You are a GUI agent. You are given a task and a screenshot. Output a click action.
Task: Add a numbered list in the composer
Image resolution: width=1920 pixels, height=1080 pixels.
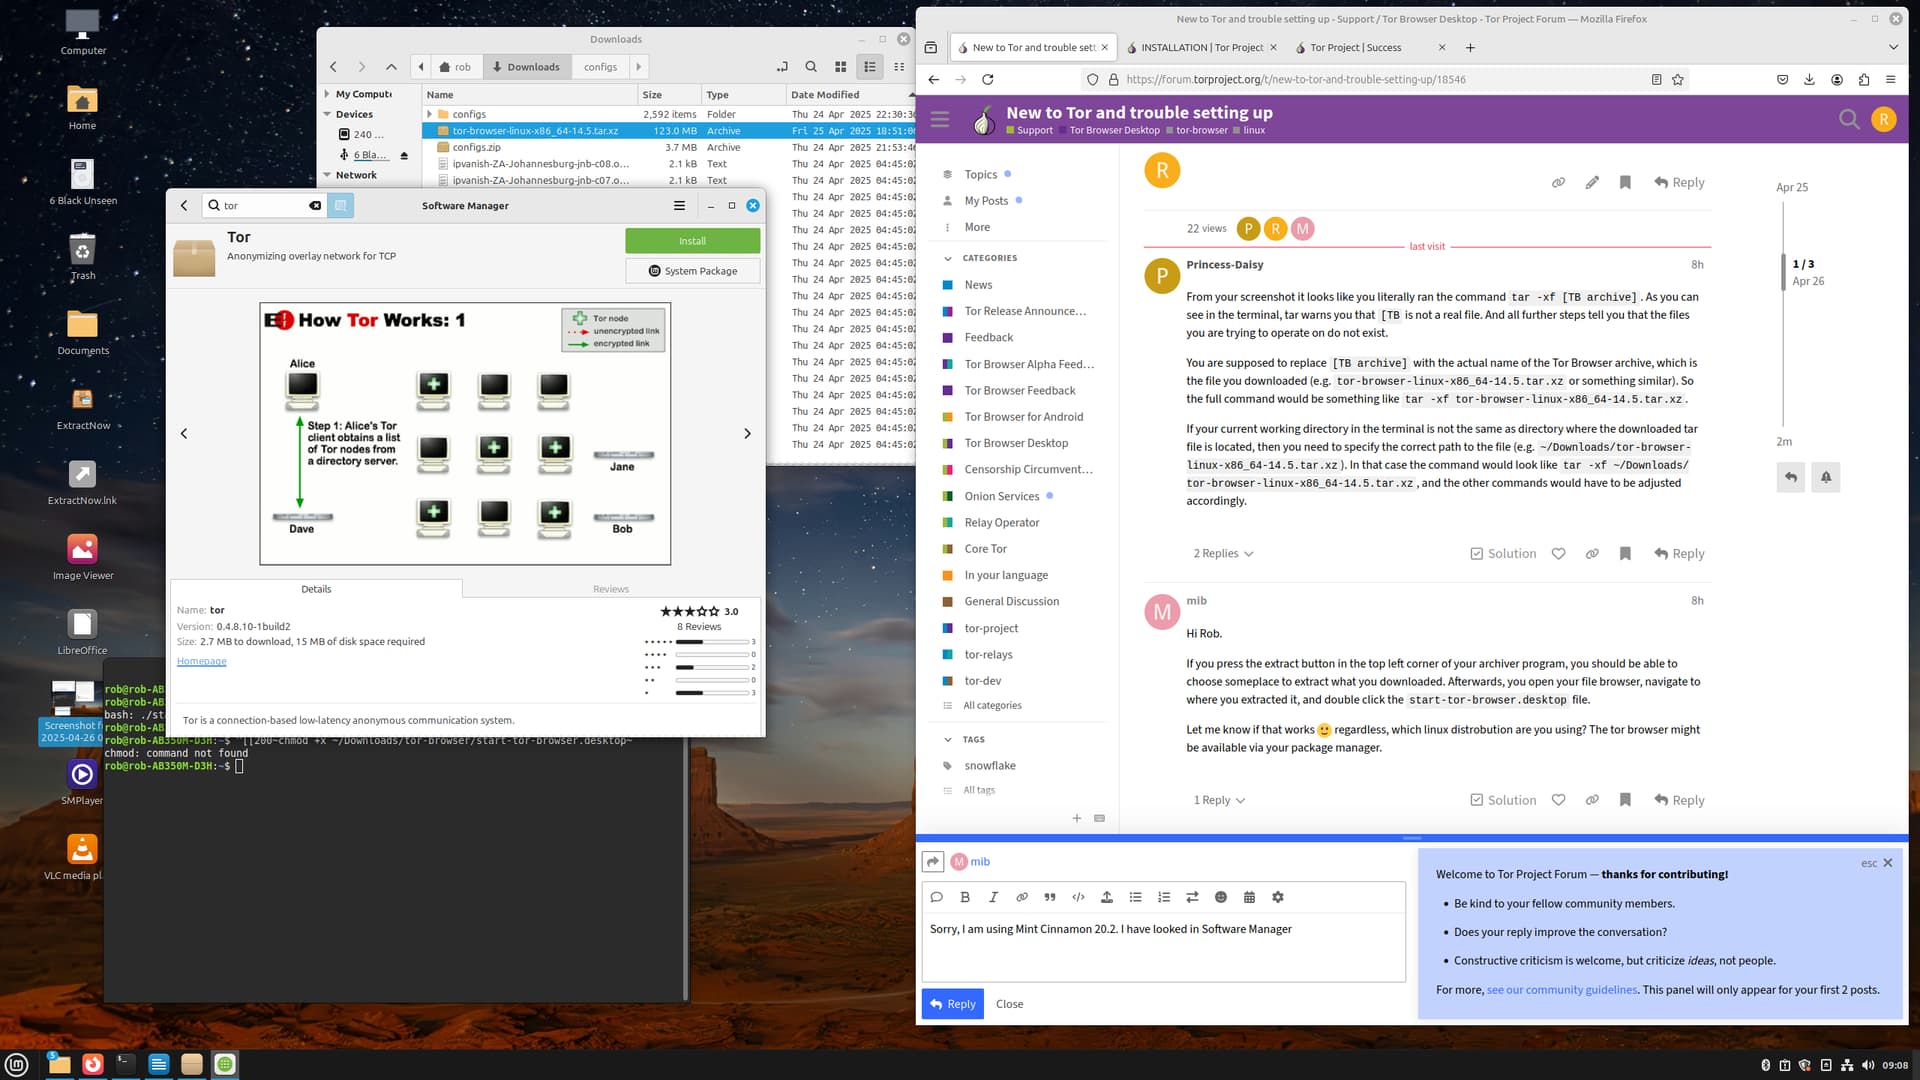click(x=1164, y=897)
